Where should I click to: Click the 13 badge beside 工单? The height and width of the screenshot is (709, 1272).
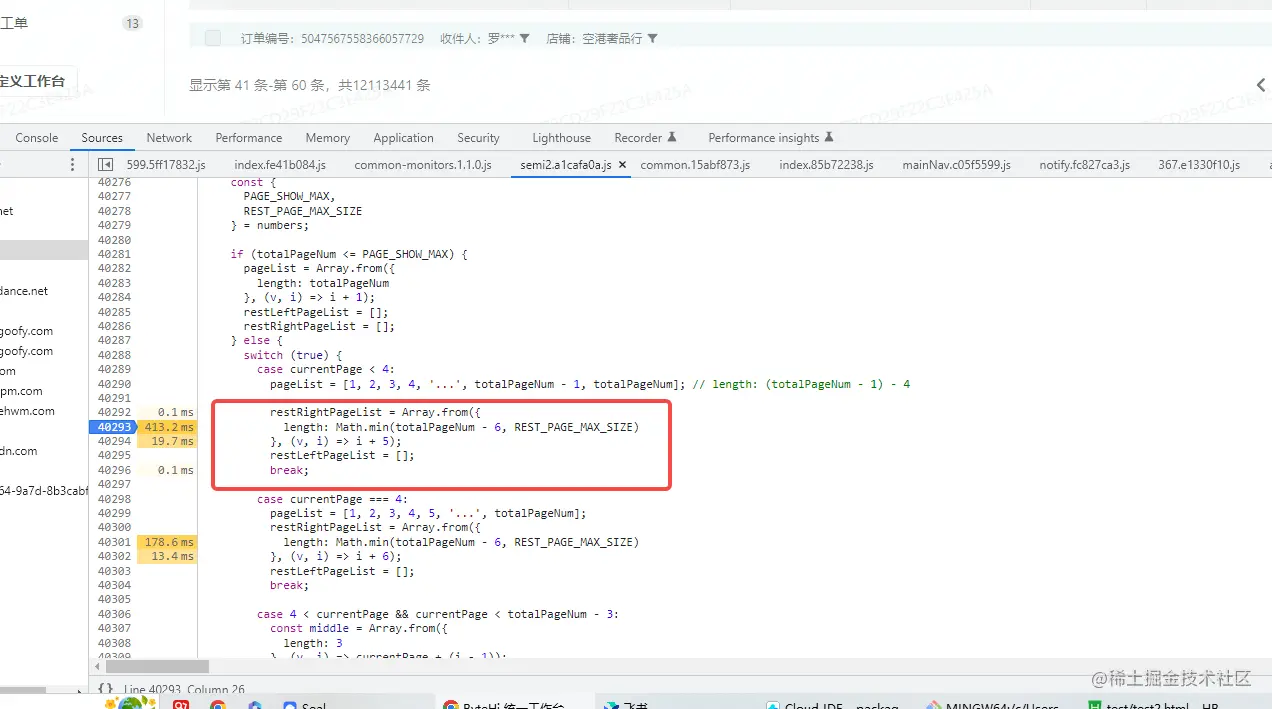(x=132, y=23)
